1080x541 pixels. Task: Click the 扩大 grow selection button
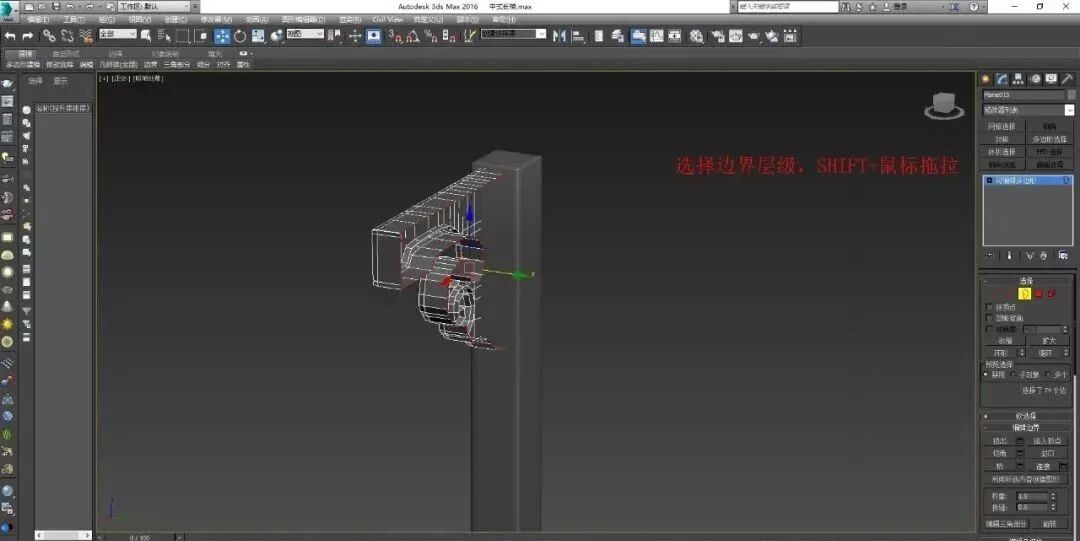pos(1049,340)
